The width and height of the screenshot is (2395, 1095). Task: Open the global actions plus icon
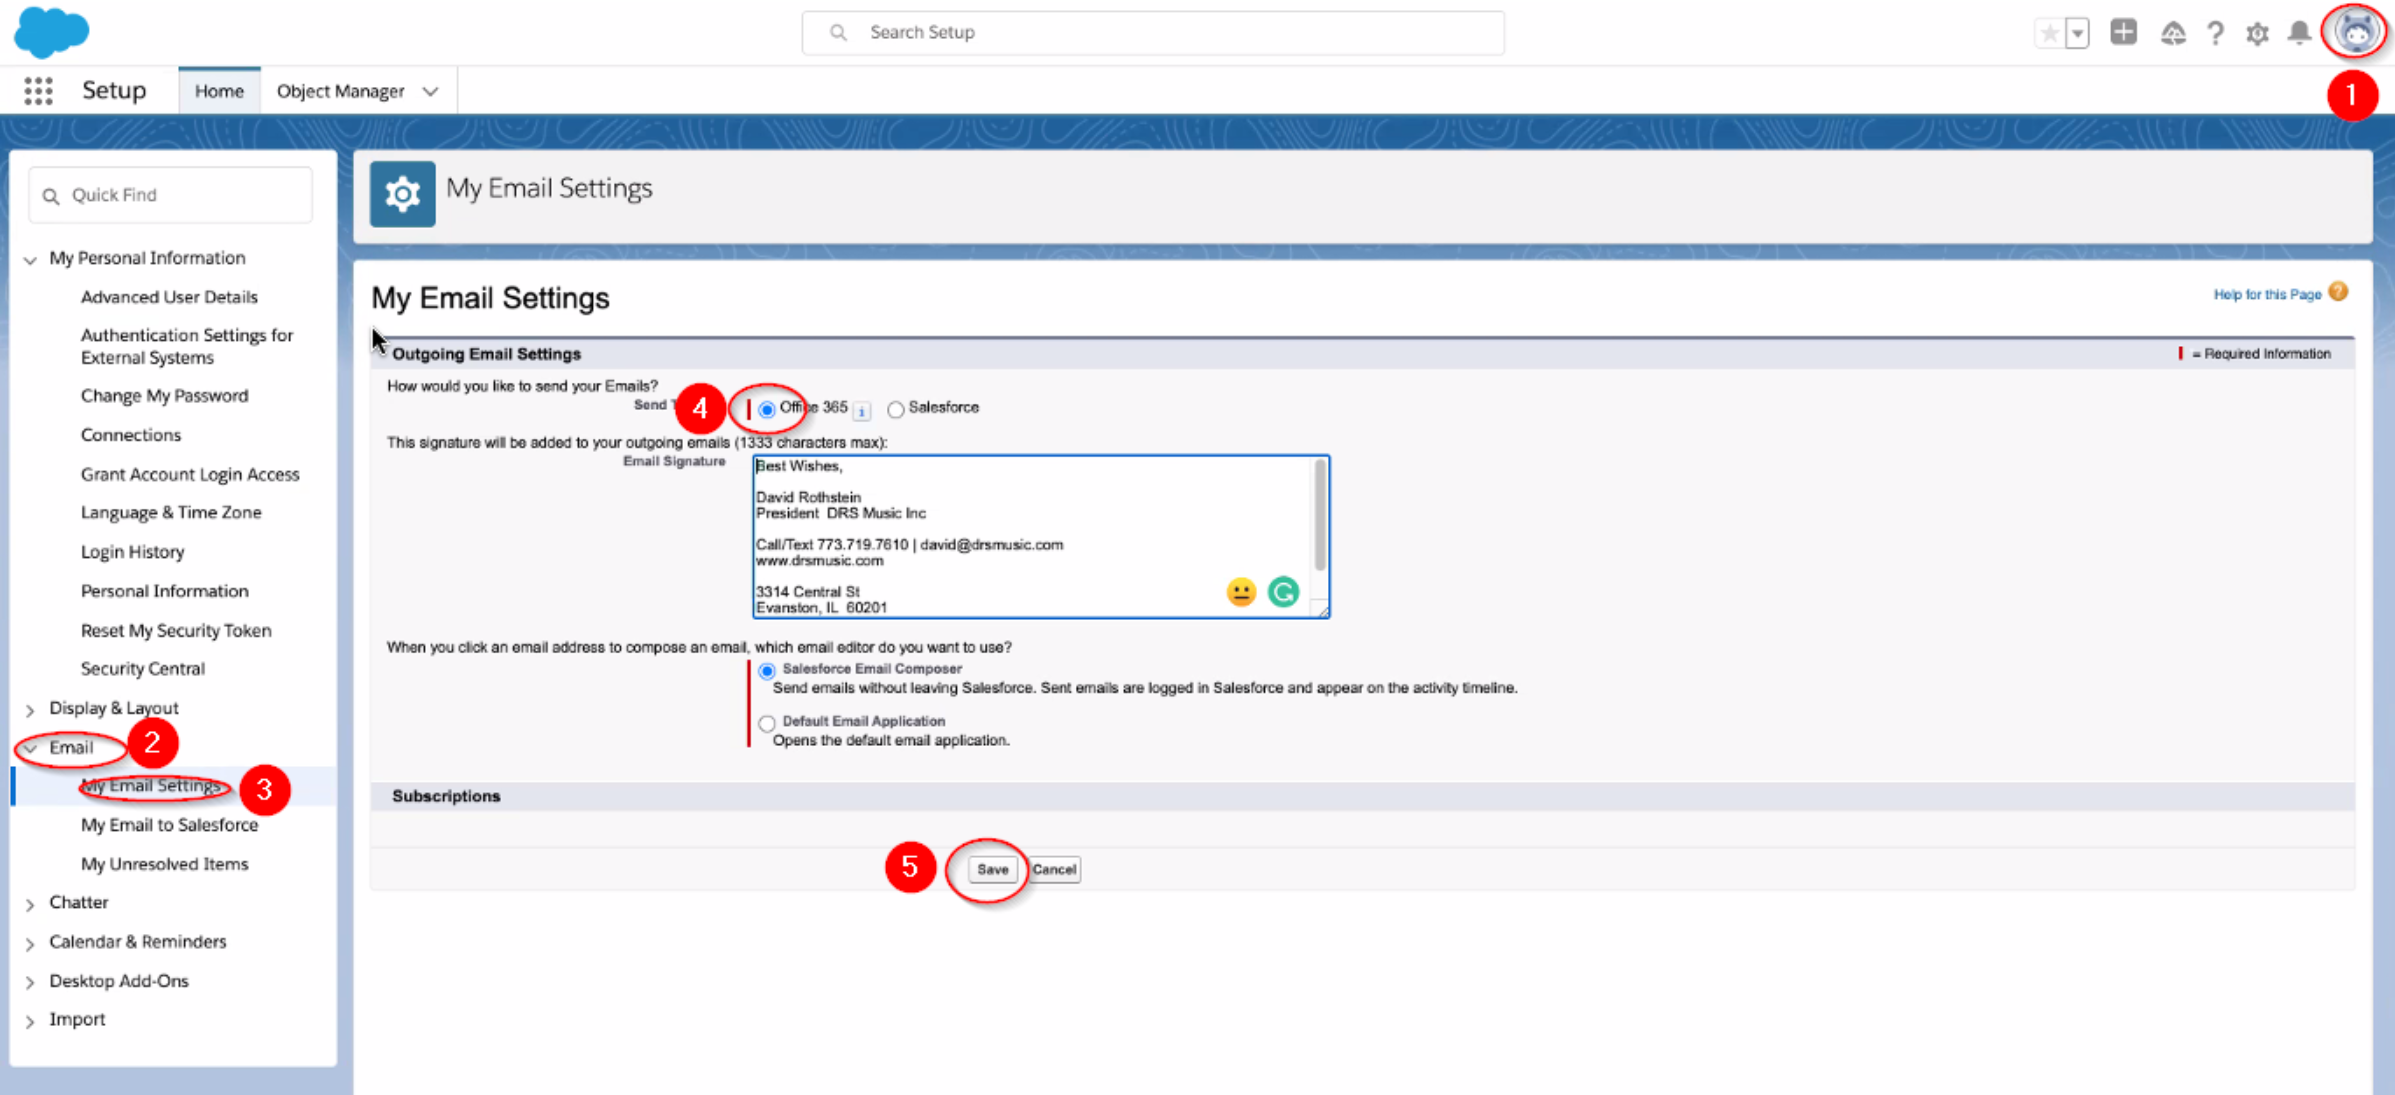pos(2123,33)
